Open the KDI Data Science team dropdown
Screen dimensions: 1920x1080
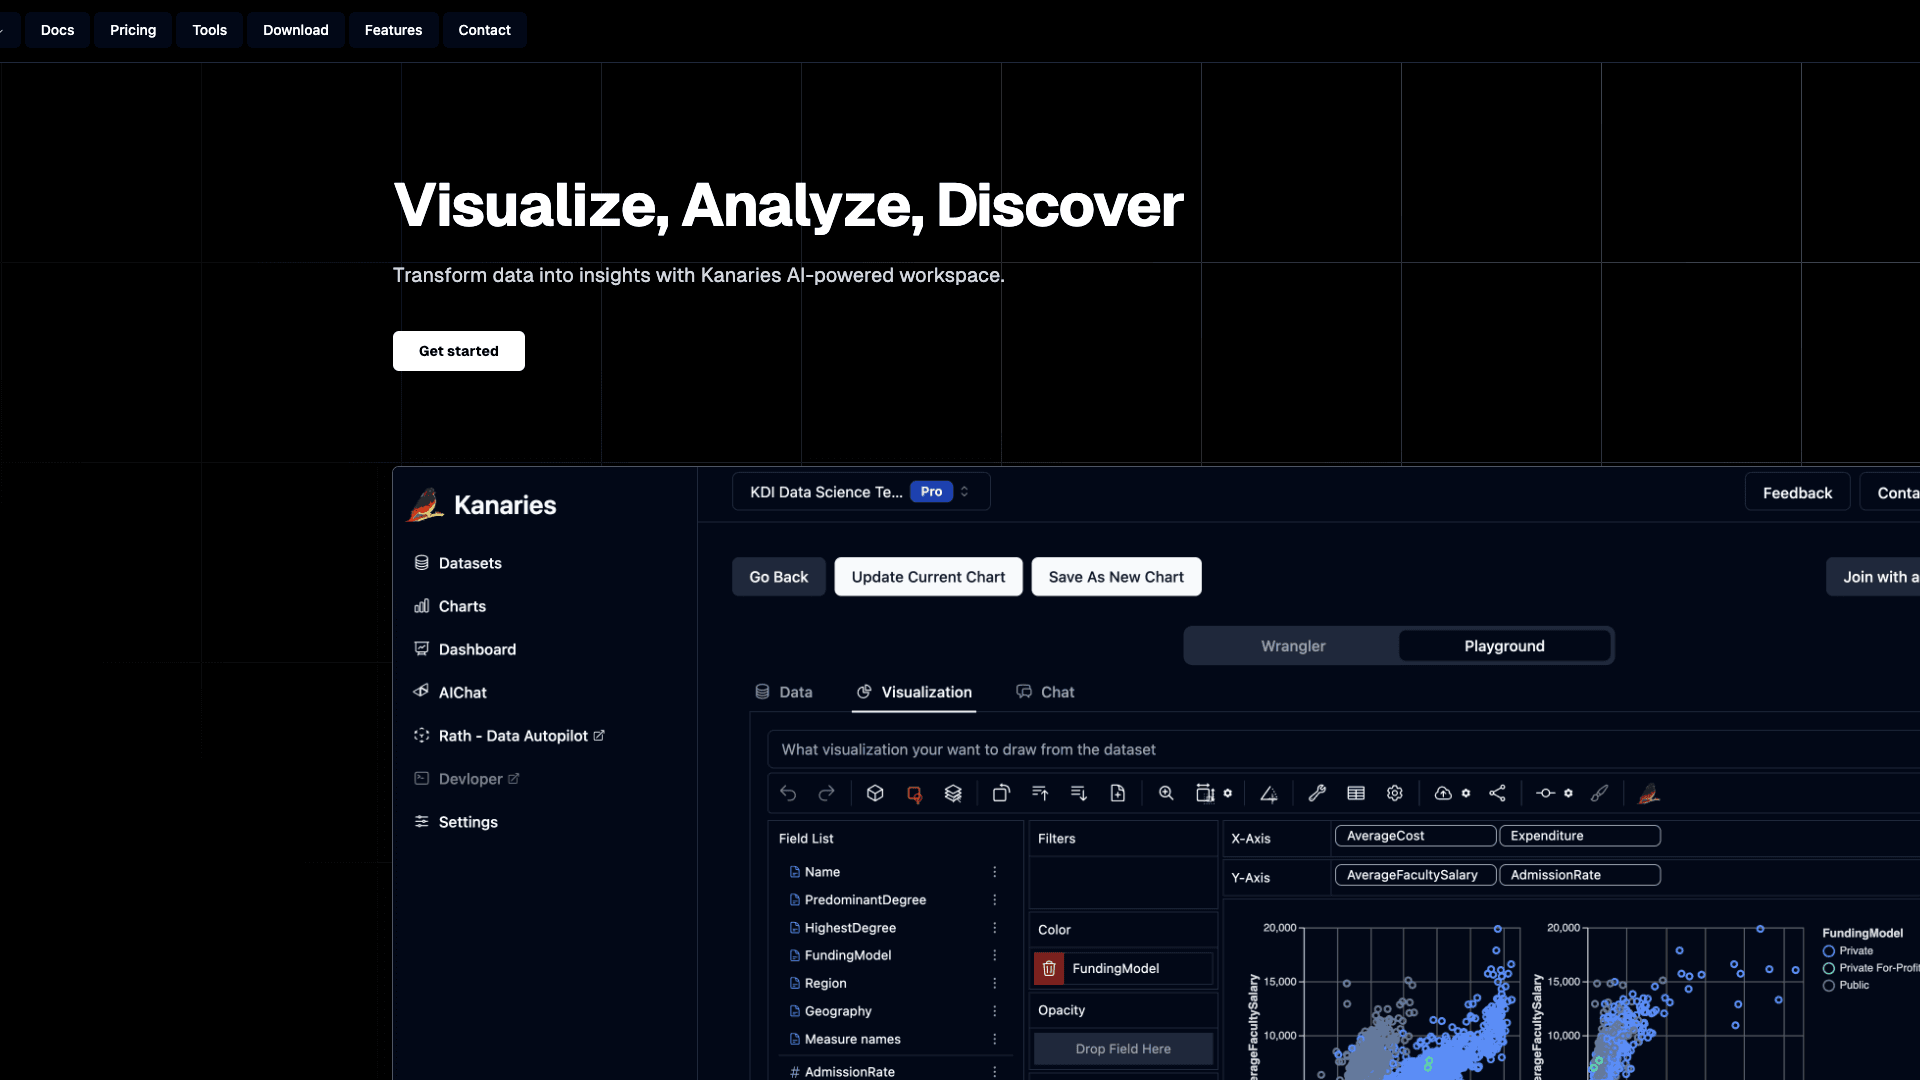click(x=861, y=492)
